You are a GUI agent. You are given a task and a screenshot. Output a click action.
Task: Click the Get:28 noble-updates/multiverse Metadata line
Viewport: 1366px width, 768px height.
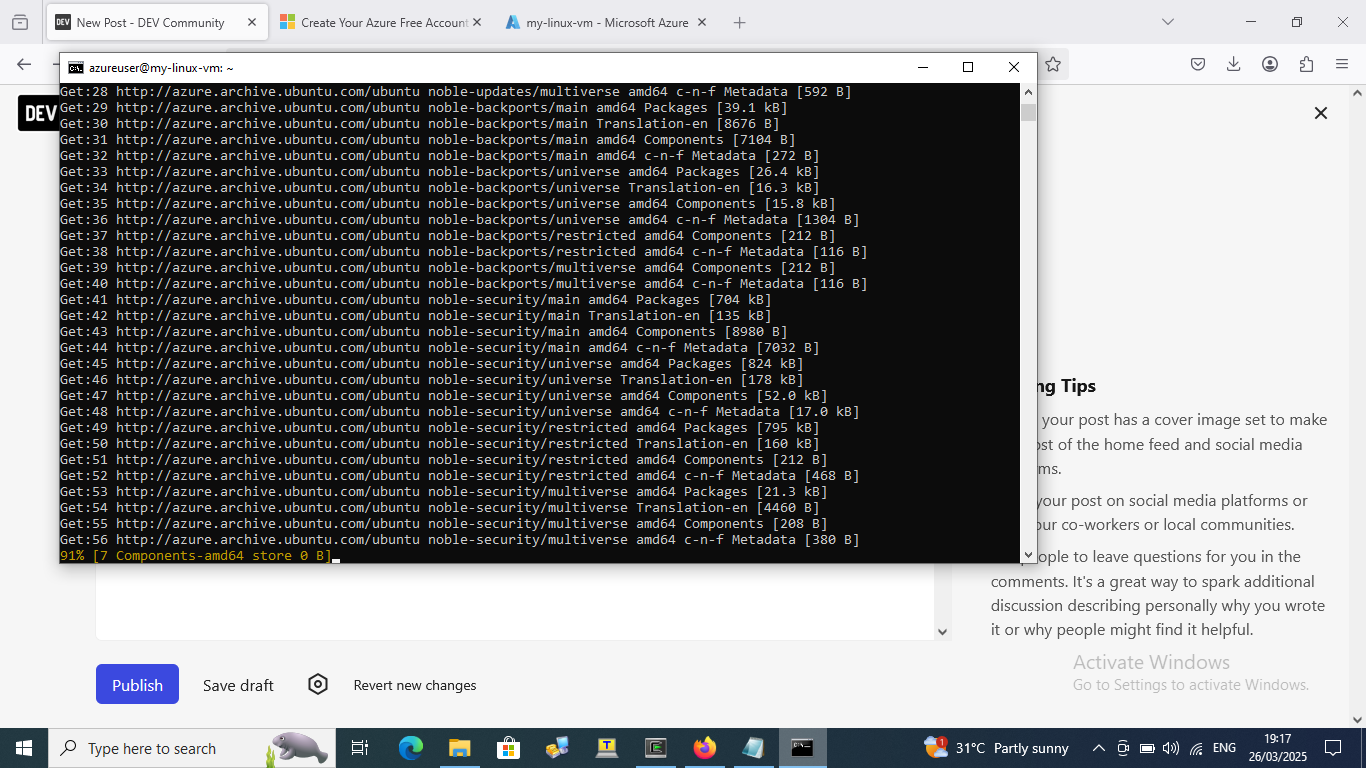(x=455, y=91)
